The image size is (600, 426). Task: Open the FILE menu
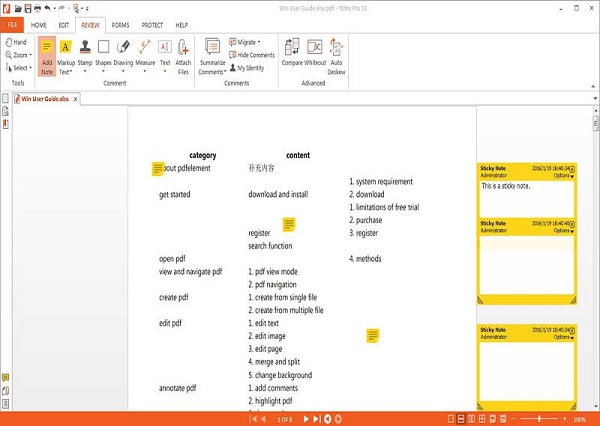click(x=12, y=25)
